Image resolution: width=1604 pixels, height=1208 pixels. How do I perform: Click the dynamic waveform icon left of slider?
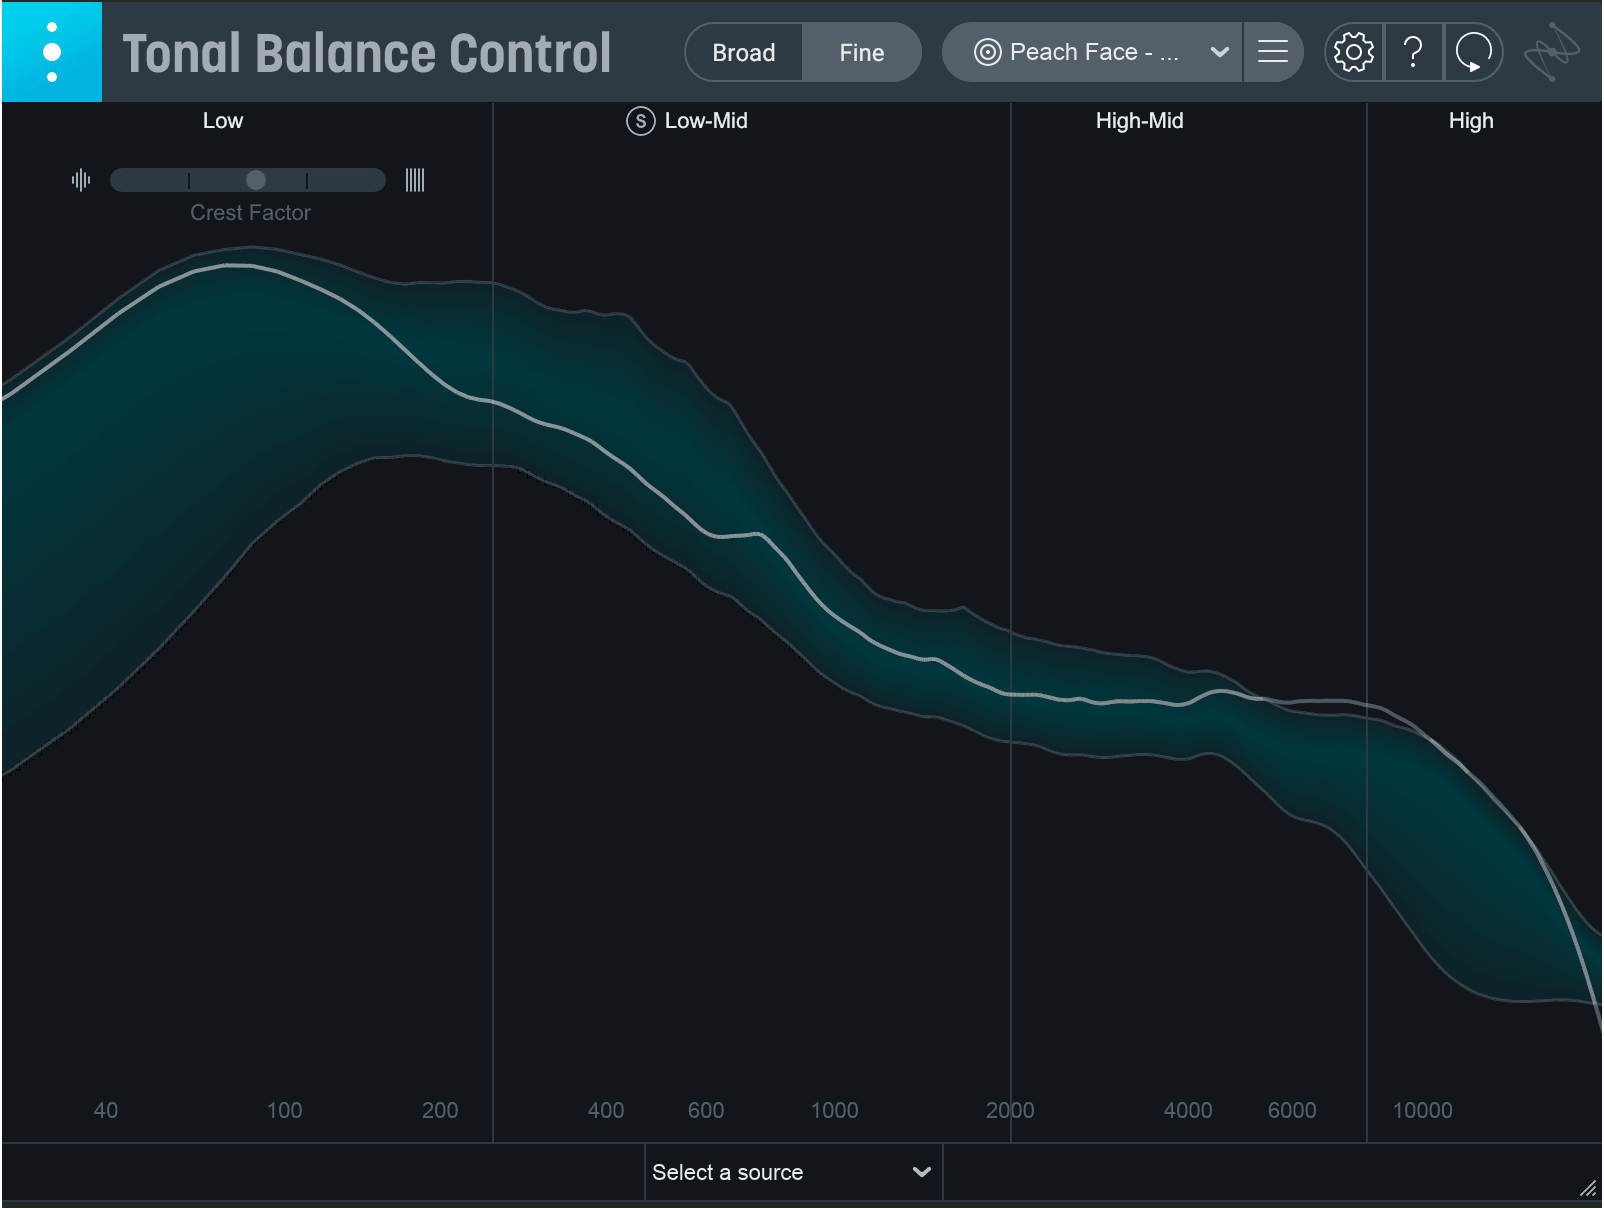coord(81,180)
